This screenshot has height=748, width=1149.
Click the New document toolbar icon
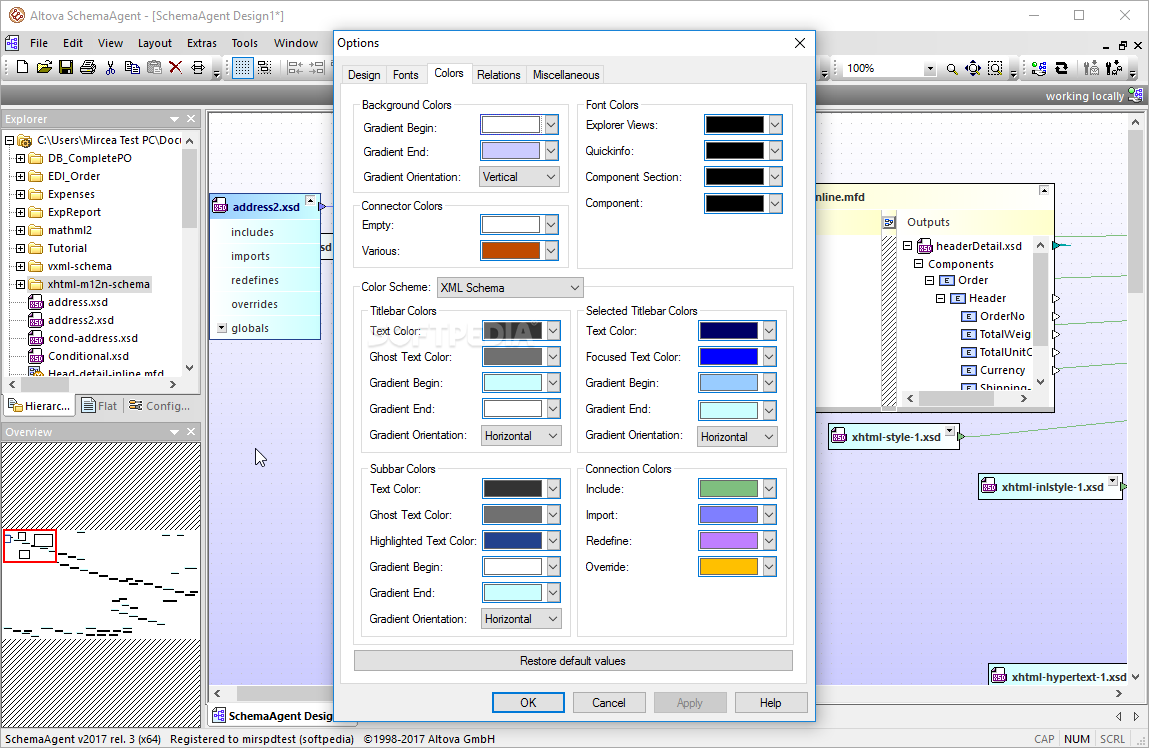(x=22, y=68)
